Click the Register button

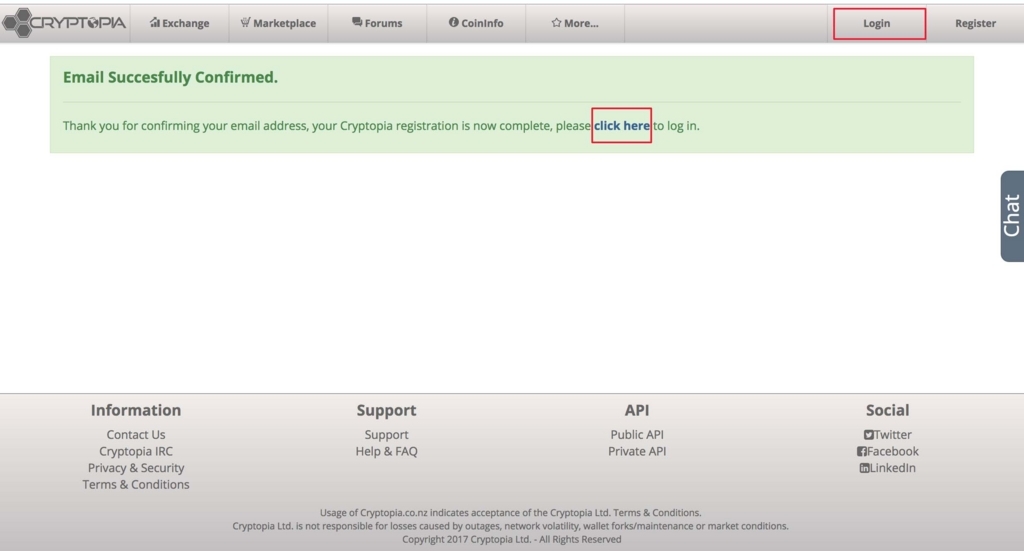tap(975, 23)
